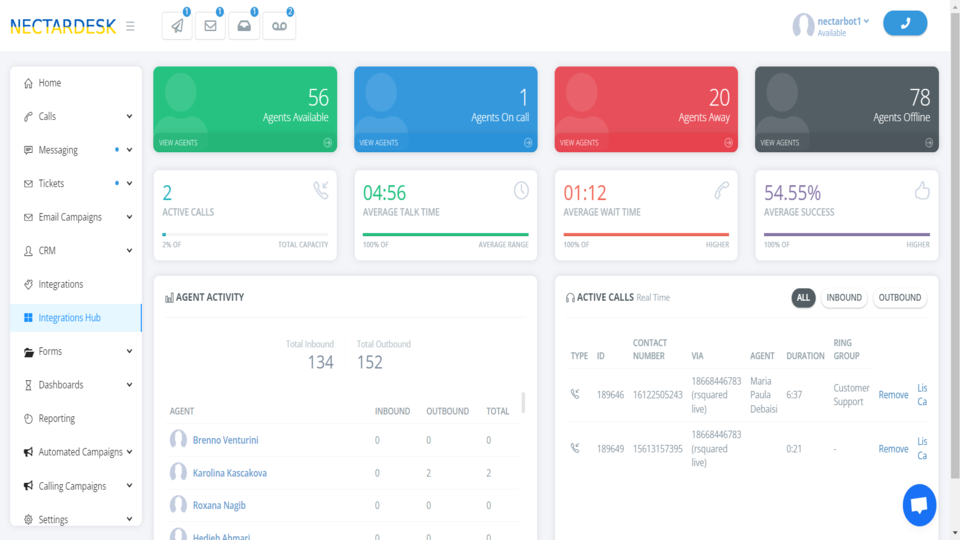Click contact number 16122505243
The width and height of the screenshot is (960, 540).
657,395
